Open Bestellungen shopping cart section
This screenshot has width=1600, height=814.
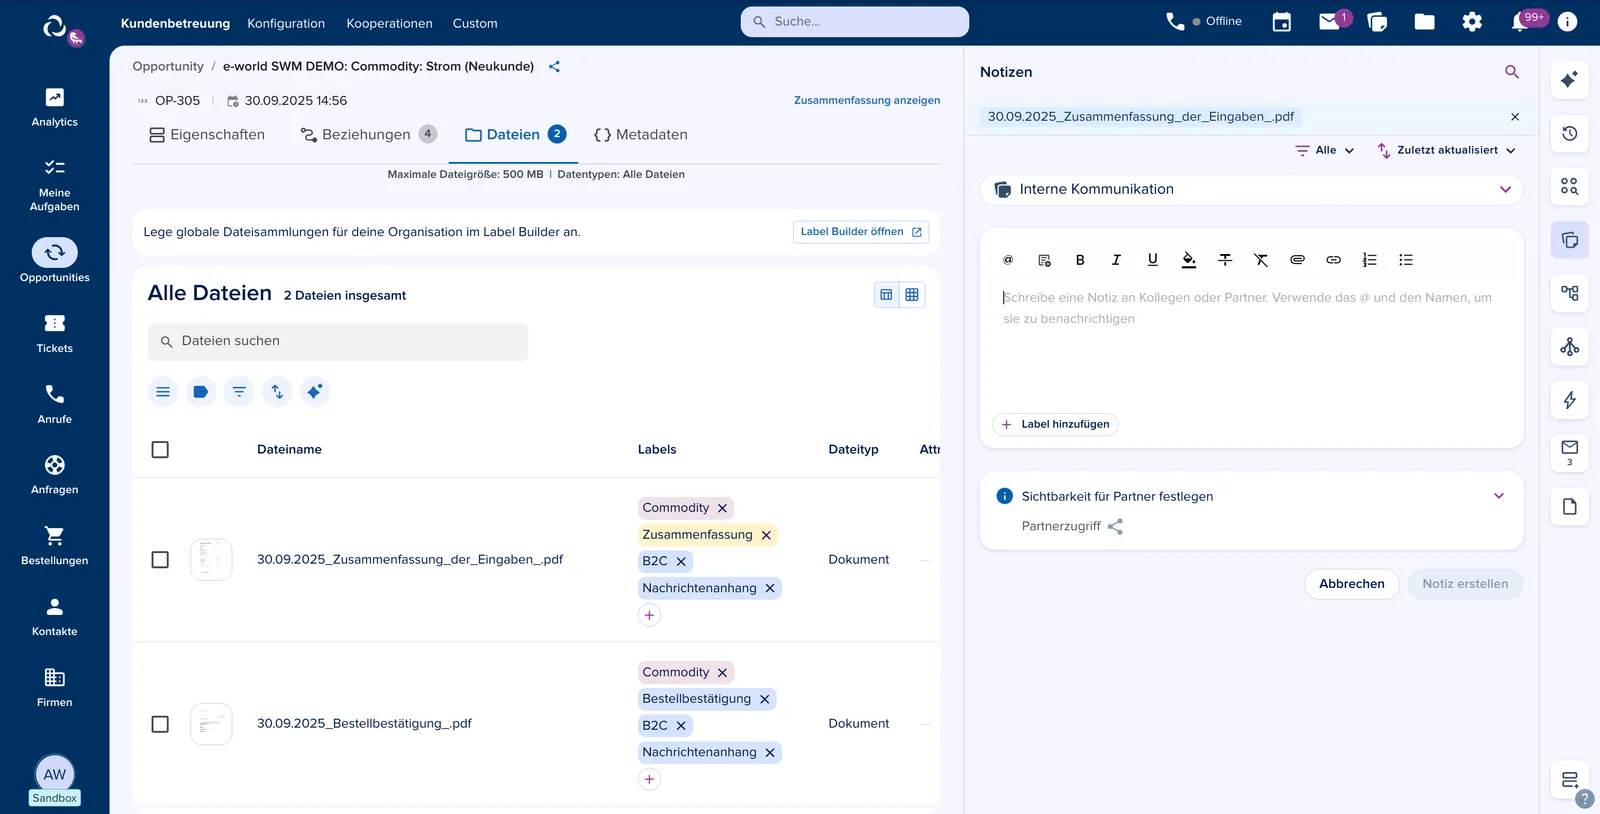pos(54,546)
